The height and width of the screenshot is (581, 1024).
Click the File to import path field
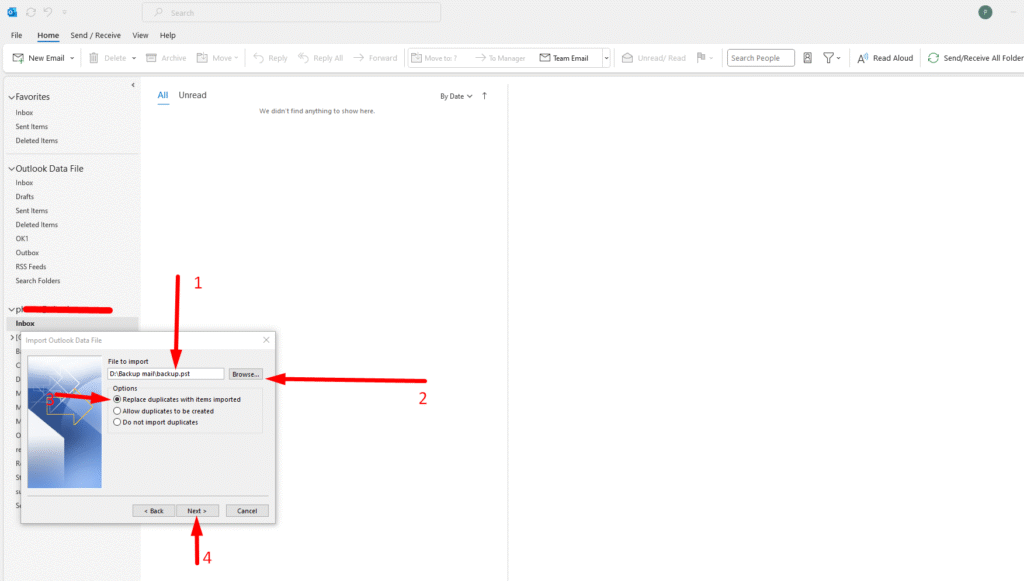tap(165, 374)
